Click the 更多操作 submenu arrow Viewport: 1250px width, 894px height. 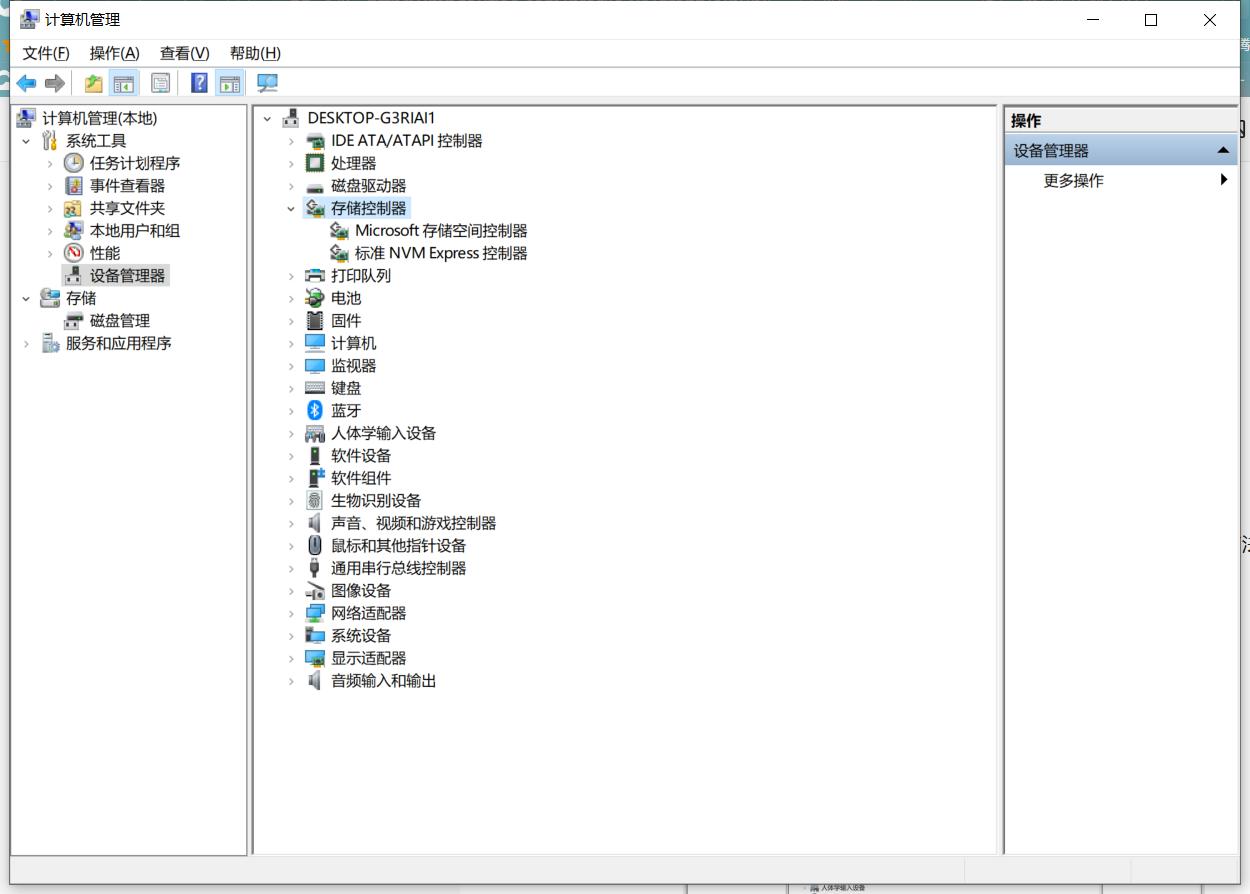coord(1224,180)
